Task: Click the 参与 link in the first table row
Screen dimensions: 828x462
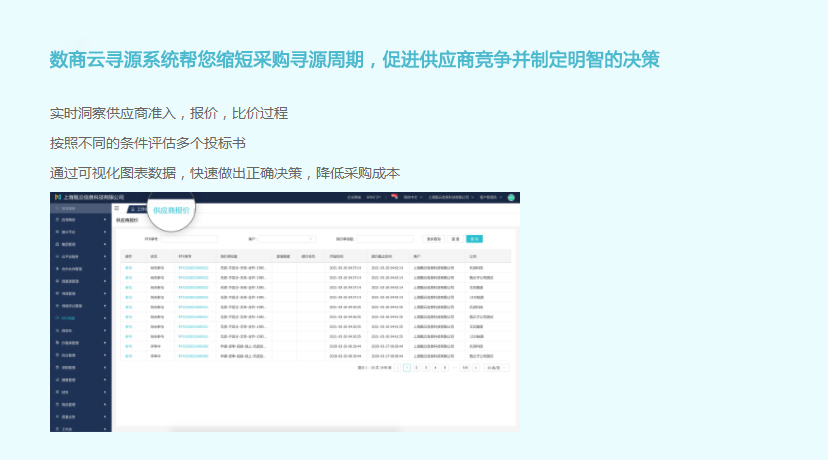Action: (128, 268)
